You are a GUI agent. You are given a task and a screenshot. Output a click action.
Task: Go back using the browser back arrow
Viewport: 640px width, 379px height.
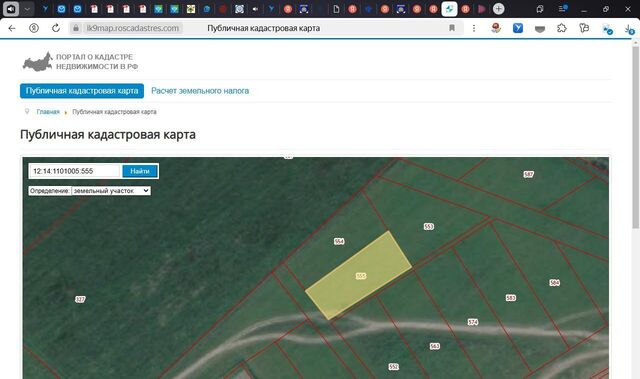(12, 28)
